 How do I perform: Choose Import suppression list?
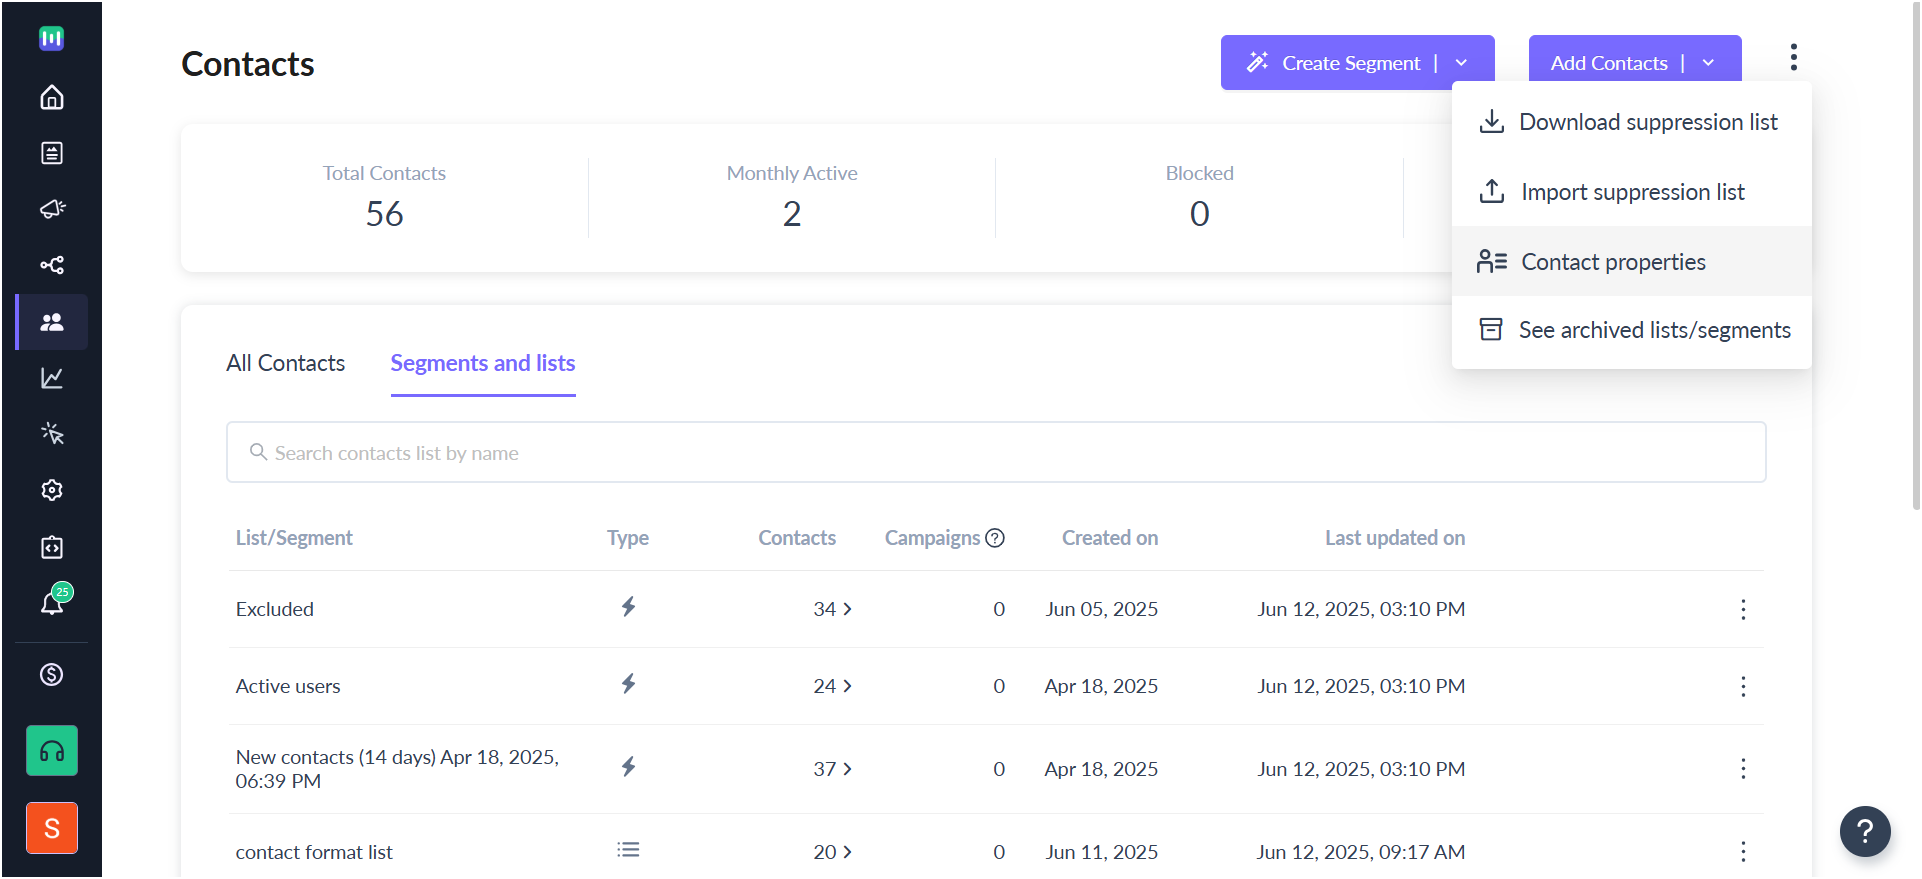[1631, 192]
